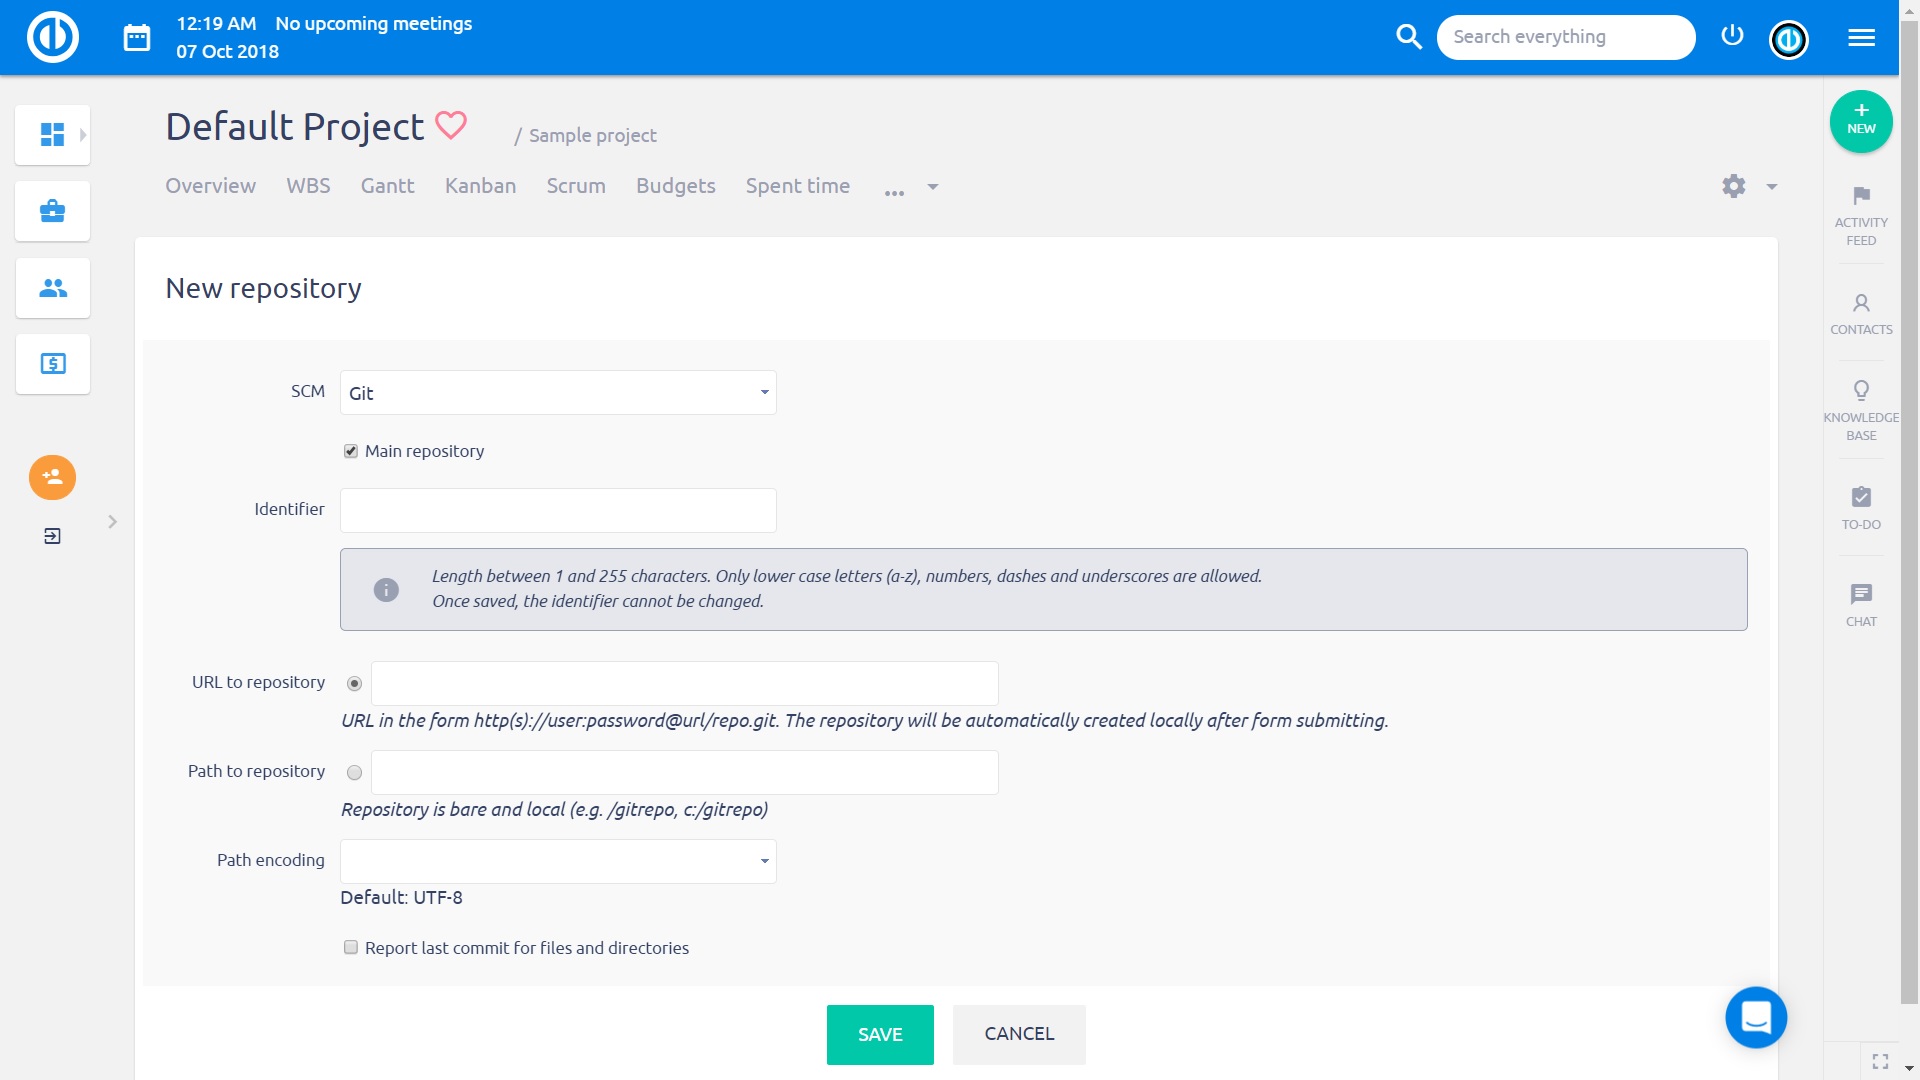1920x1080 pixels.
Task: Open the Path encoding dropdown
Action: (x=558, y=861)
